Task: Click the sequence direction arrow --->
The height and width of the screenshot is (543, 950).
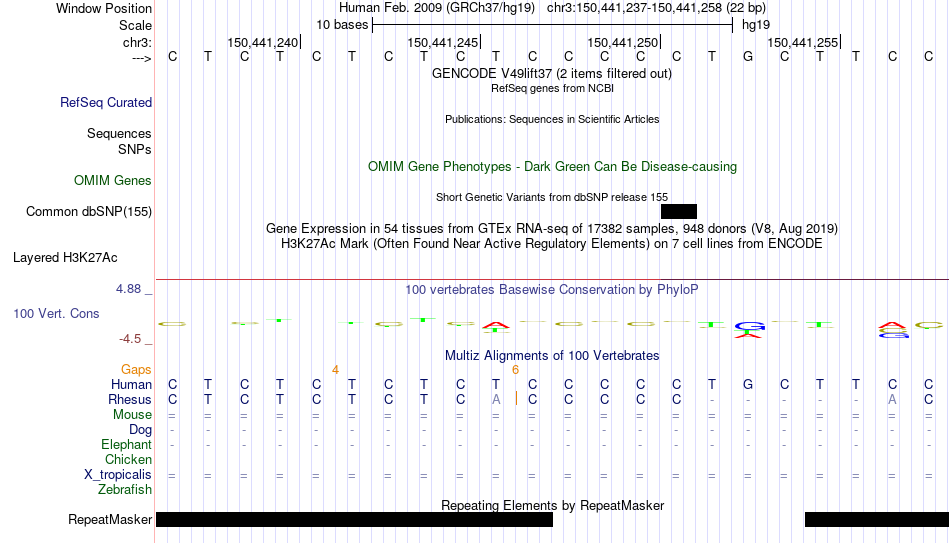Action: pos(142,58)
